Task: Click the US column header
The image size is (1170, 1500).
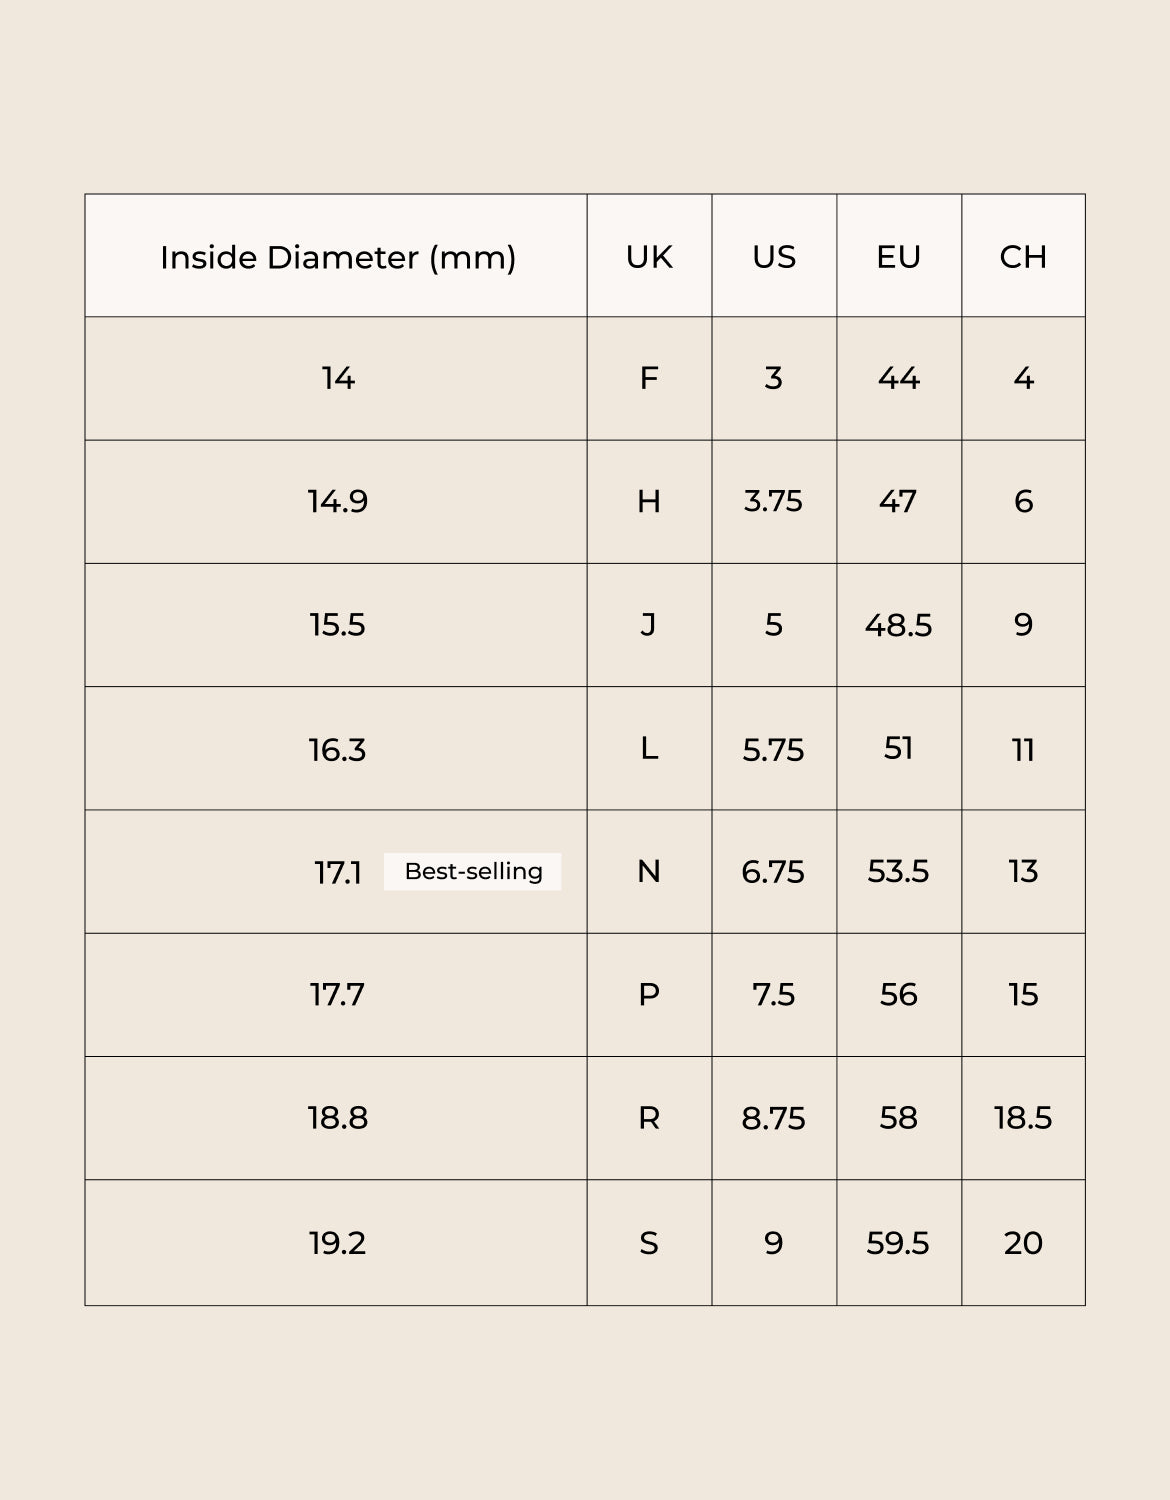Action: pos(774,257)
